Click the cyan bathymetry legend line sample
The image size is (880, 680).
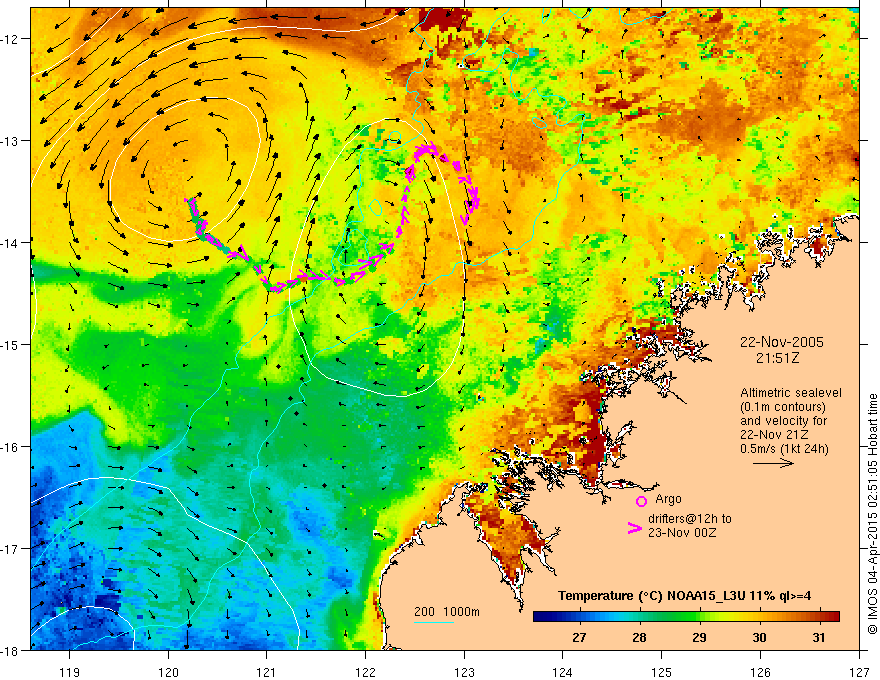point(434,622)
